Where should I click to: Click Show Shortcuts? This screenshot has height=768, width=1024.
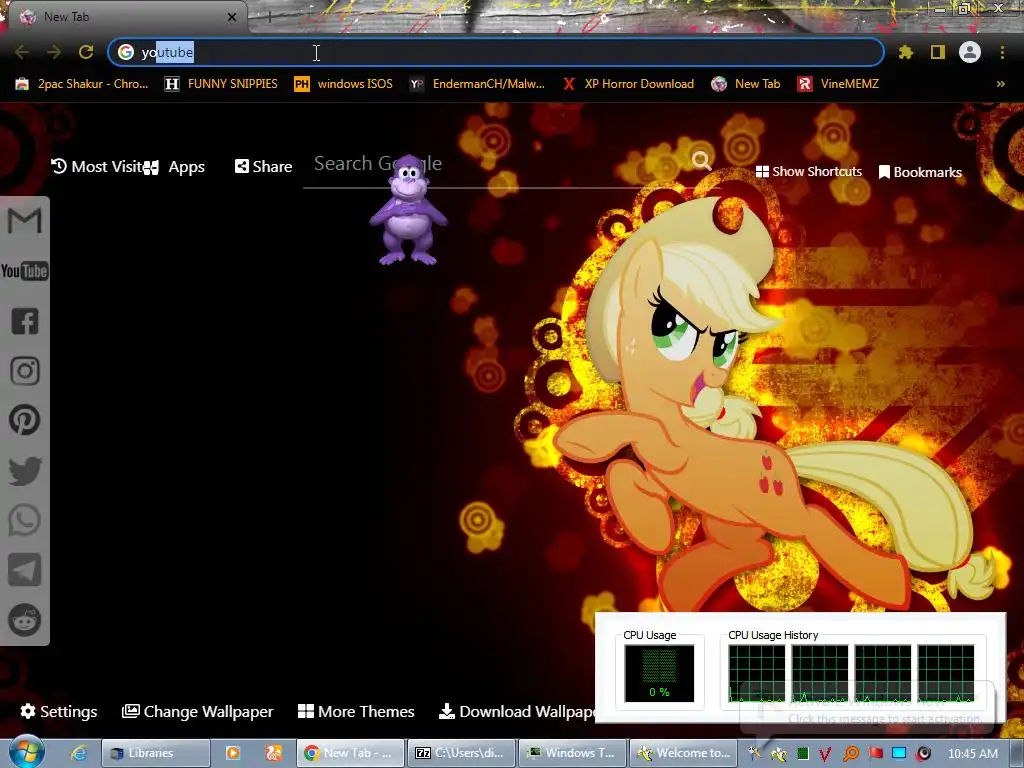click(809, 172)
